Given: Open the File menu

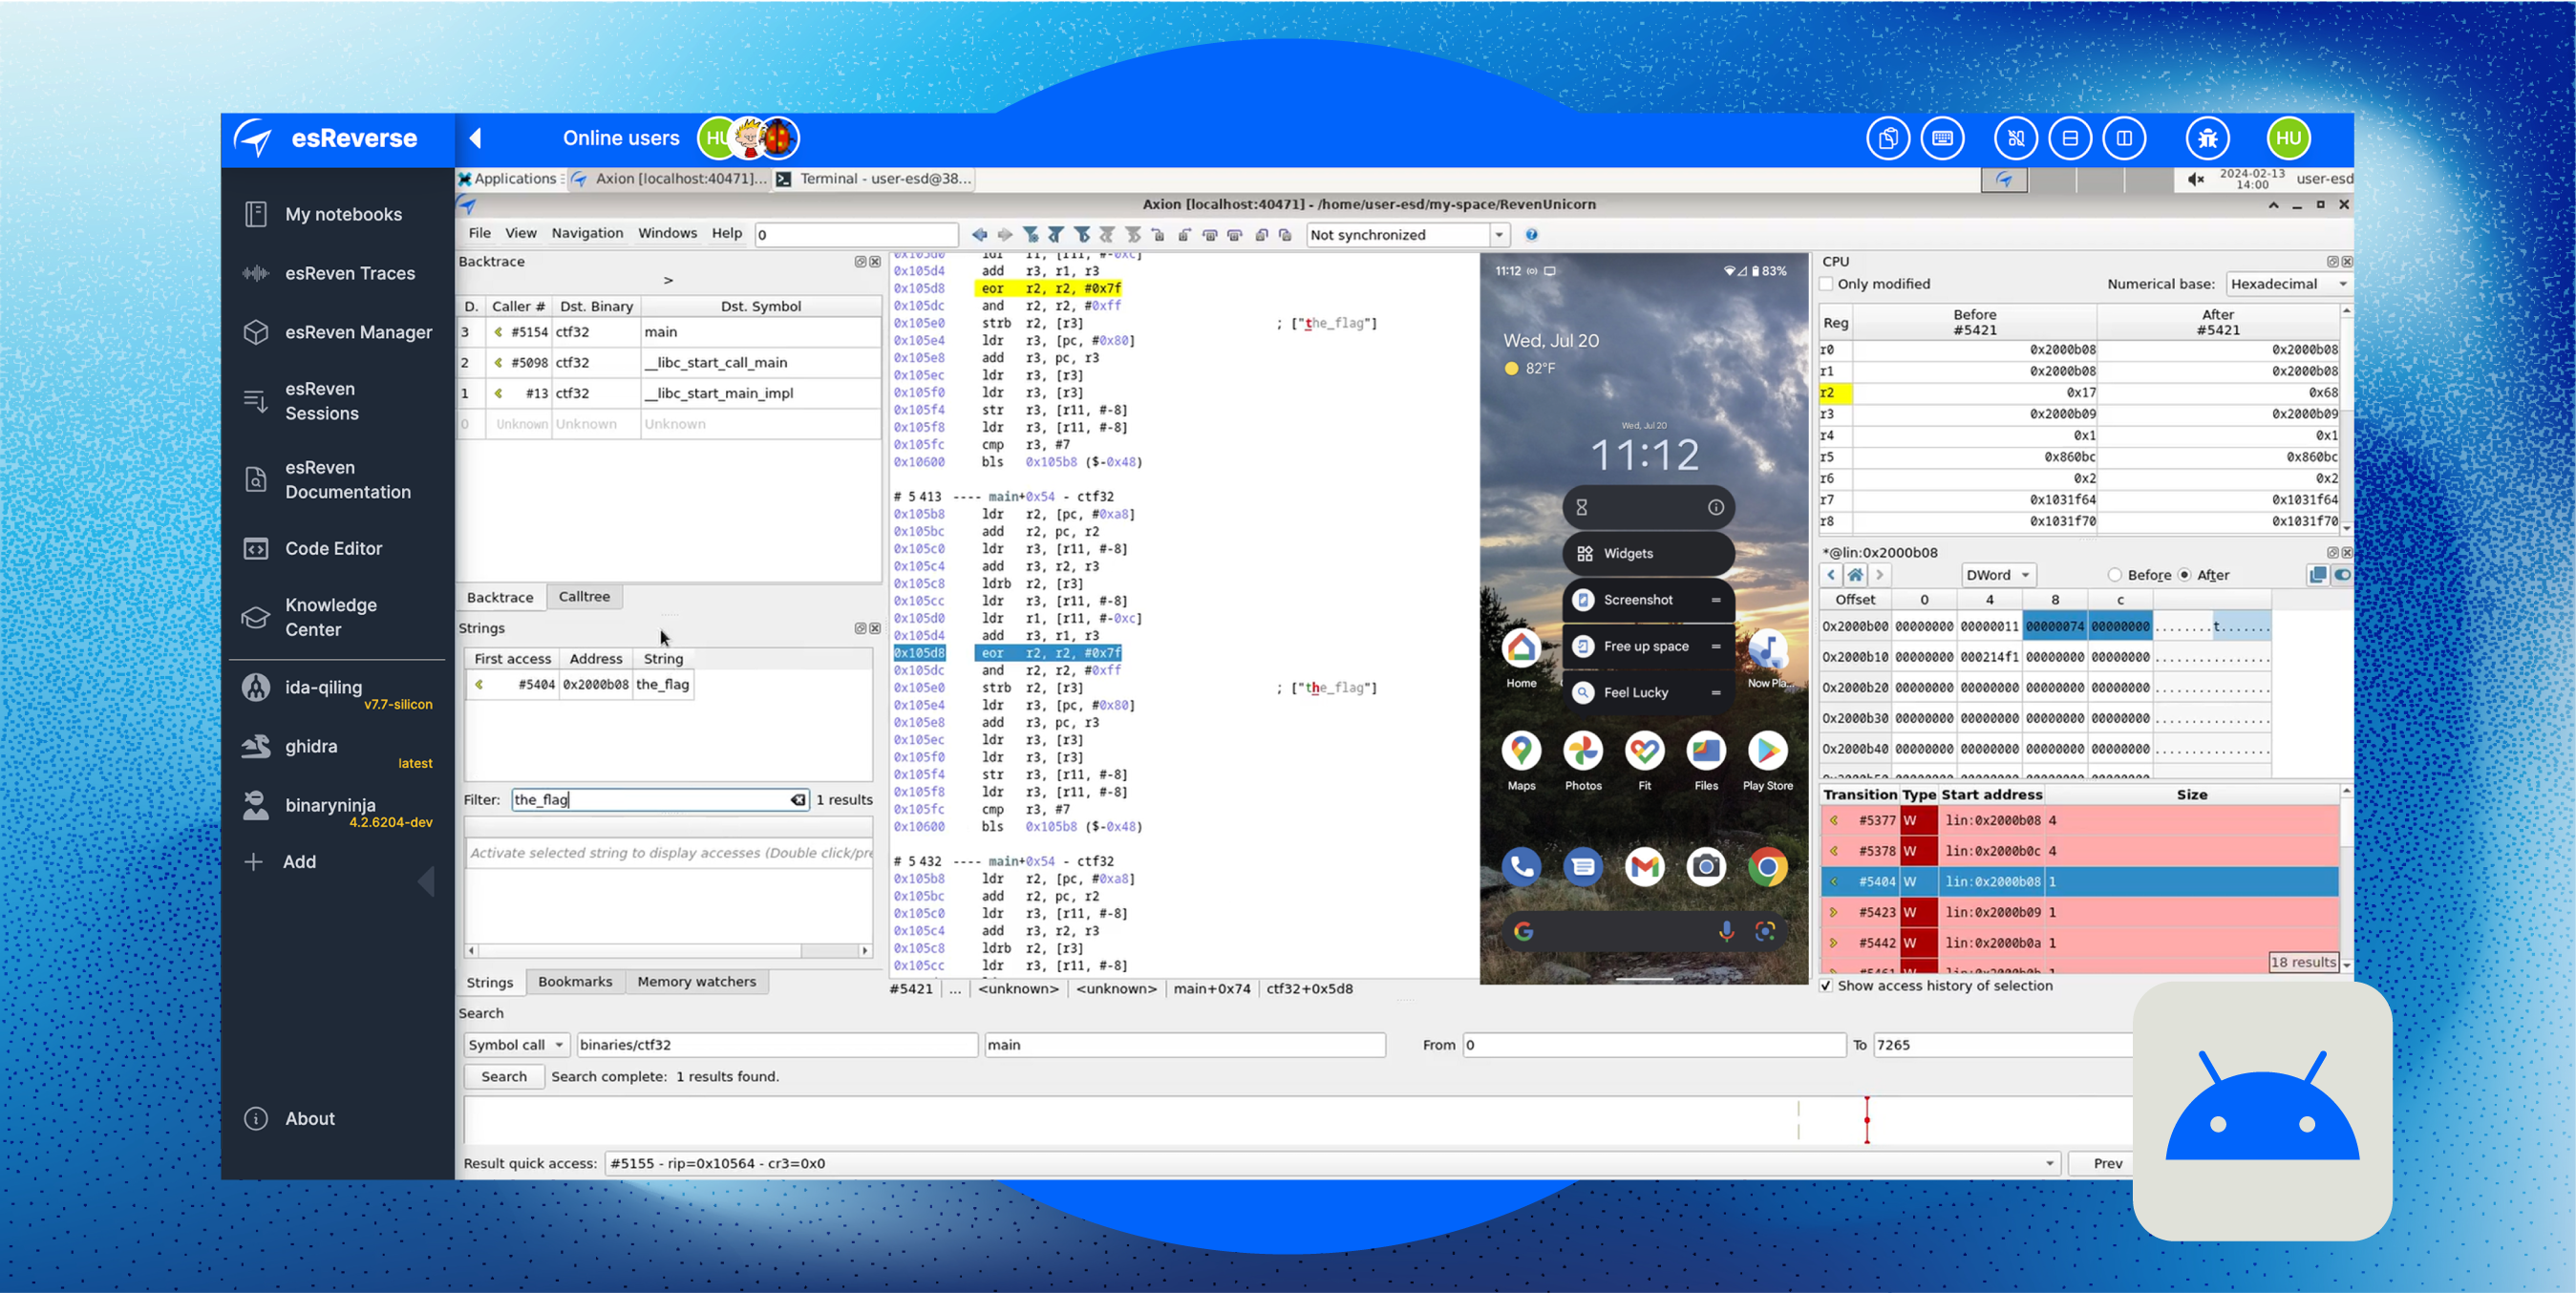Looking at the screenshot, I should click(480, 234).
